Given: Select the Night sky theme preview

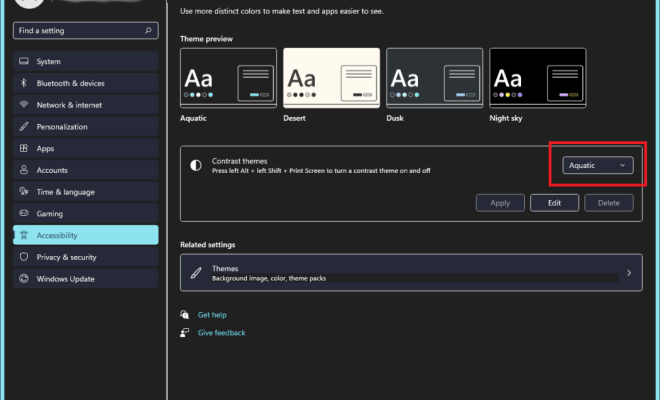Looking at the screenshot, I should (x=538, y=78).
